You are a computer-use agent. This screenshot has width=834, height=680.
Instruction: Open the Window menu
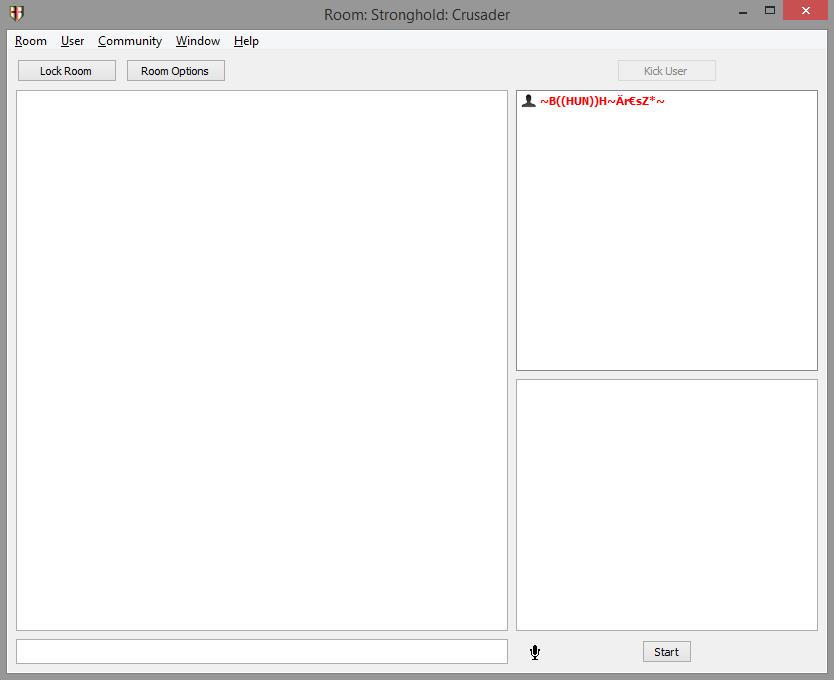pyautogui.click(x=198, y=41)
